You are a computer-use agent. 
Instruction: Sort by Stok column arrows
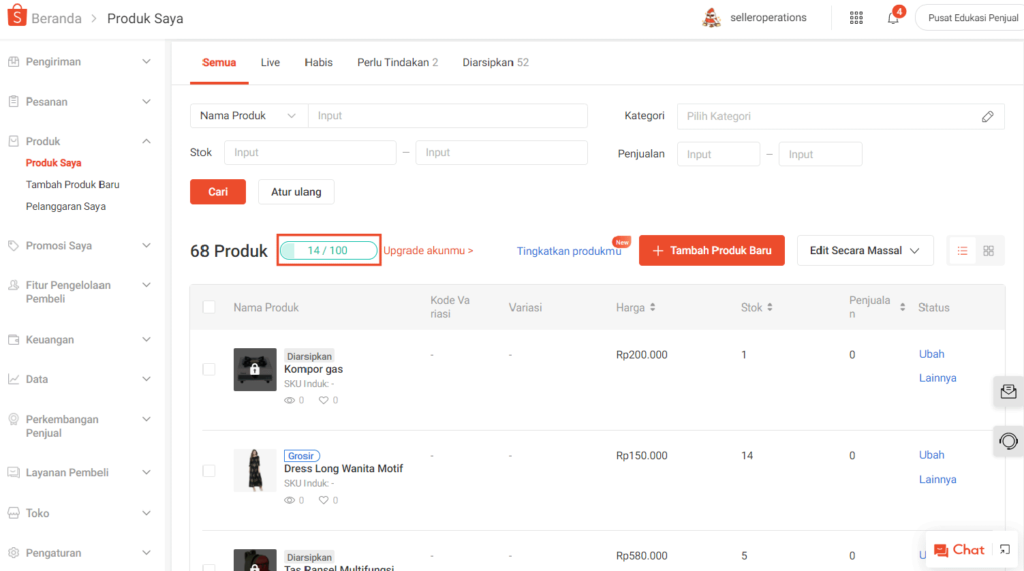pyautogui.click(x=770, y=307)
